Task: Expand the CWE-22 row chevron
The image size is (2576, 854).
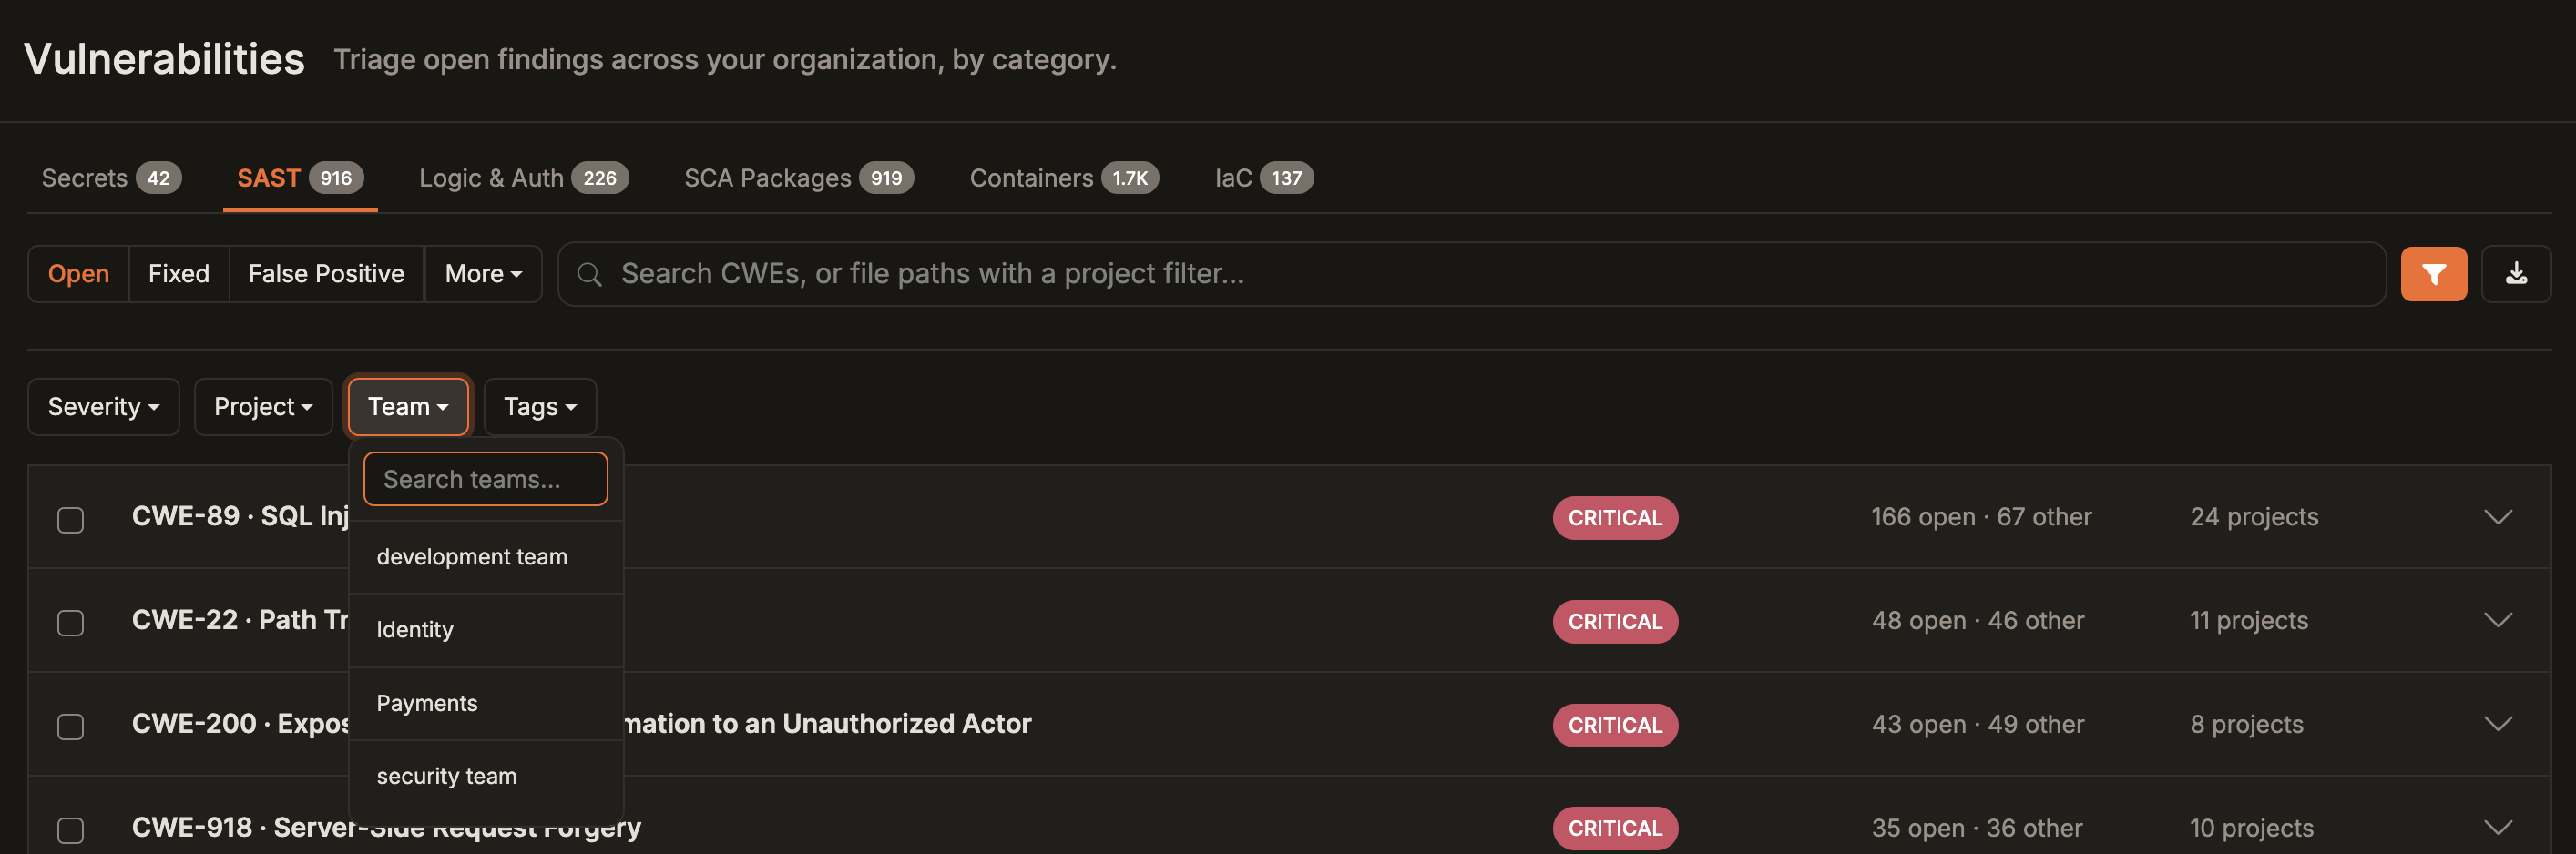Action: tap(2498, 620)
